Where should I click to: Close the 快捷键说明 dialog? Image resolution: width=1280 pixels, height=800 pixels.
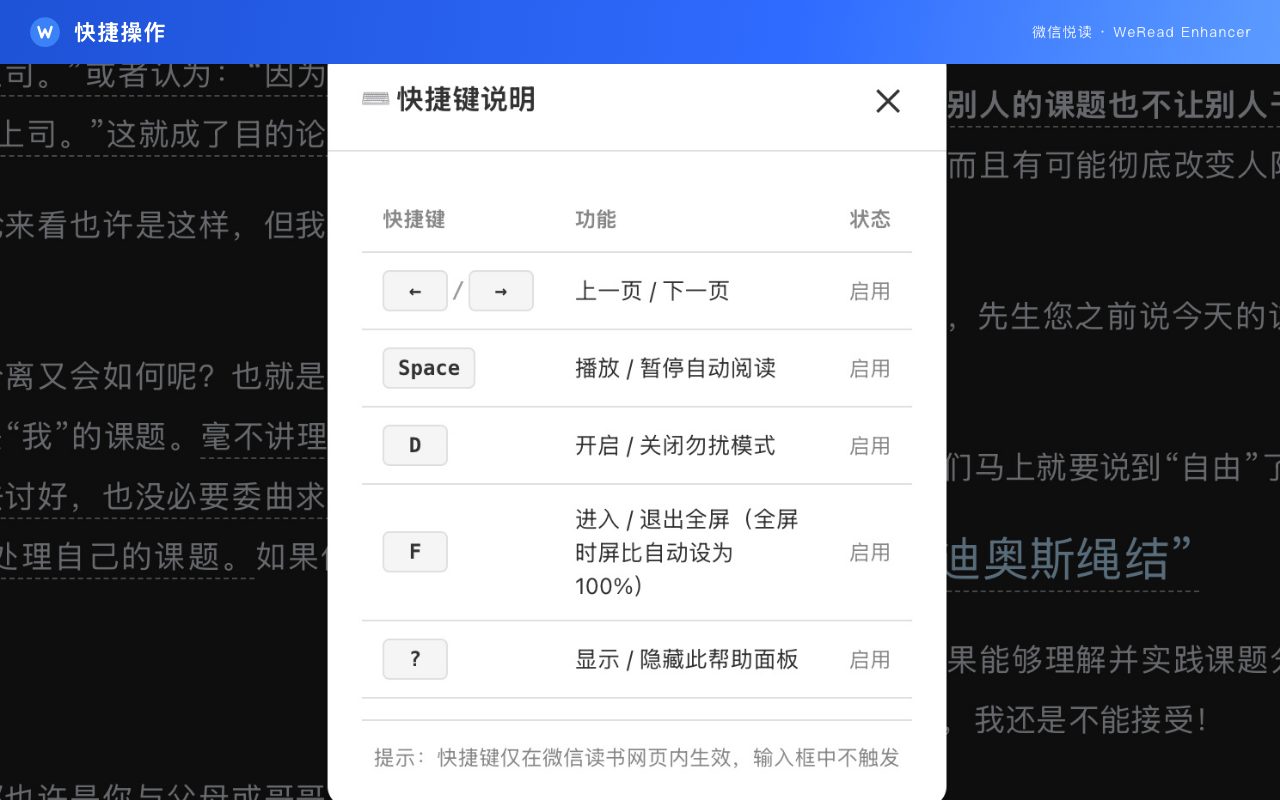888,101
